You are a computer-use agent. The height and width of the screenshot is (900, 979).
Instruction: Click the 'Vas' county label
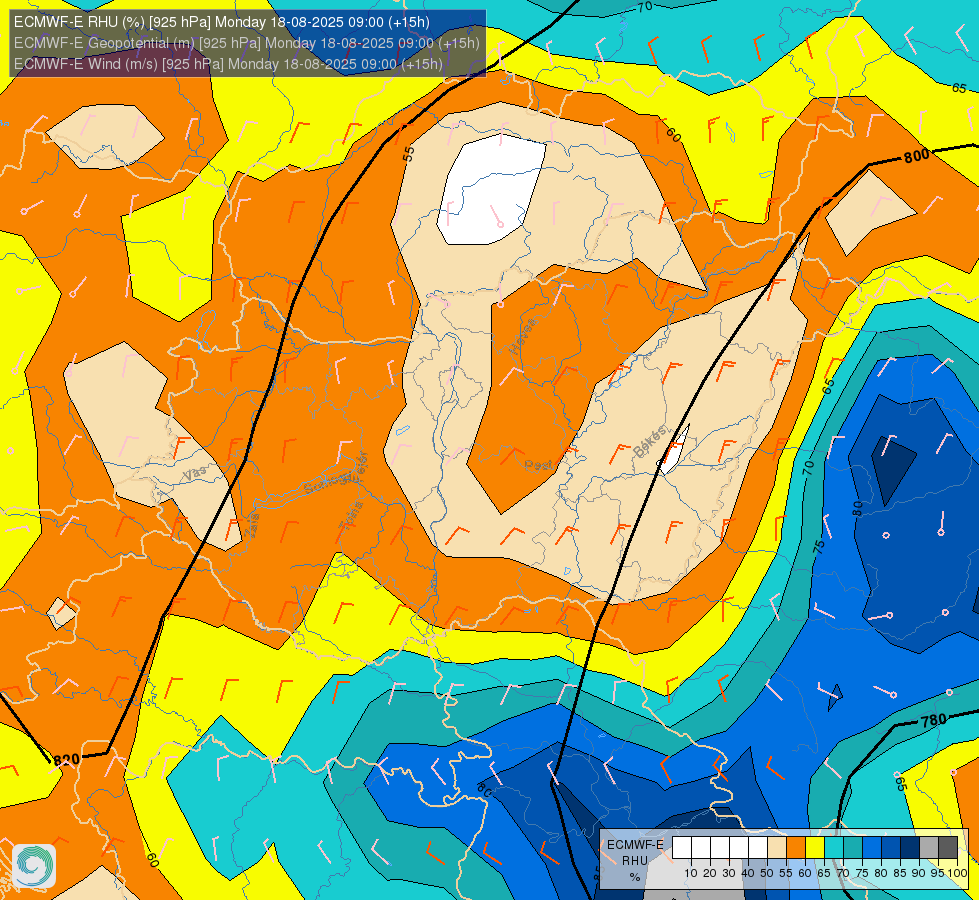[195, 474]
